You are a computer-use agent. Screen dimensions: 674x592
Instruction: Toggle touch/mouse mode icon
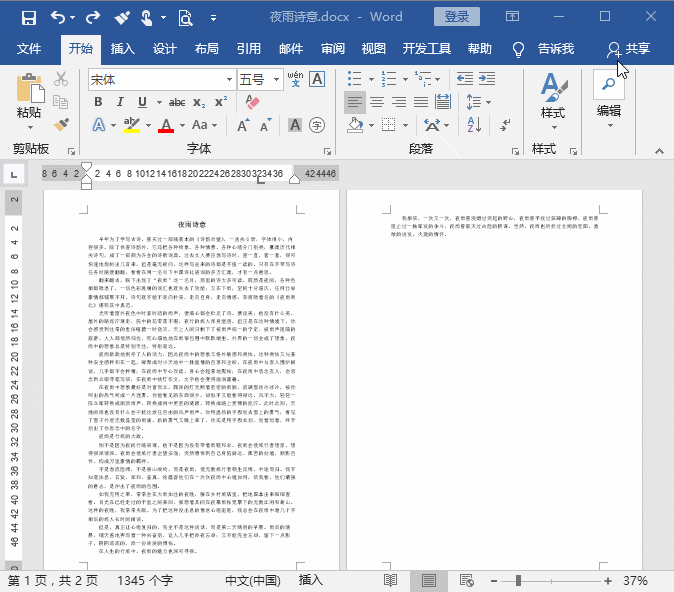[x=147, y=18]
